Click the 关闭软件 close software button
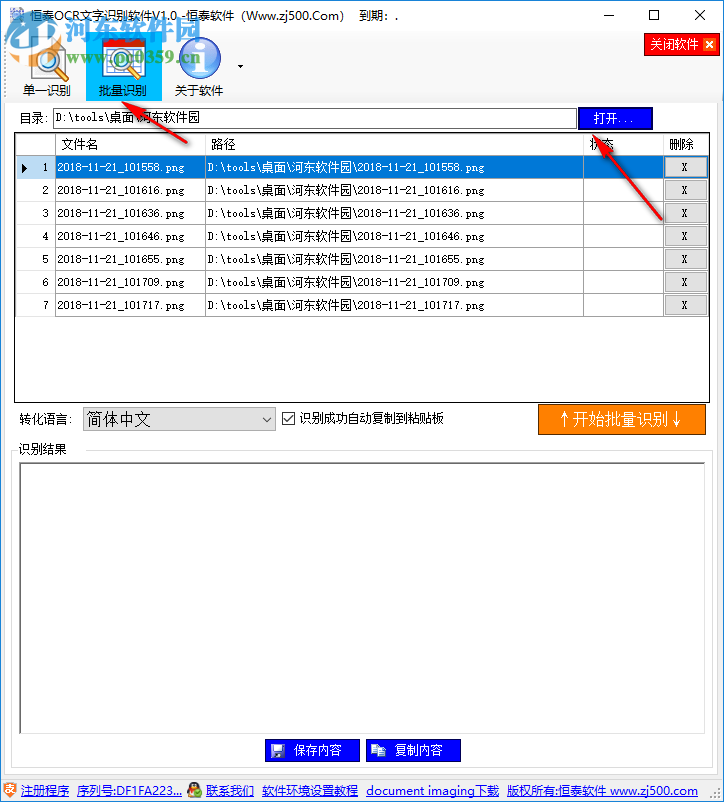Image resolution: width=724 pixels, height=802 pixels. (x=682, y=44)
